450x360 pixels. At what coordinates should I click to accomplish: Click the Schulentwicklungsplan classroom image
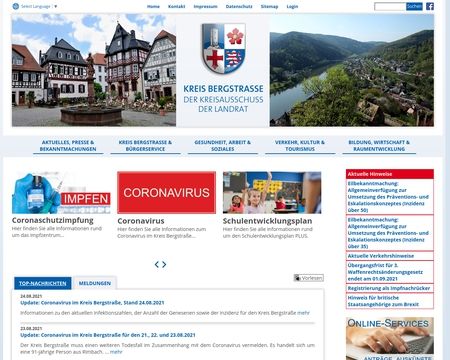click(272, 193)
